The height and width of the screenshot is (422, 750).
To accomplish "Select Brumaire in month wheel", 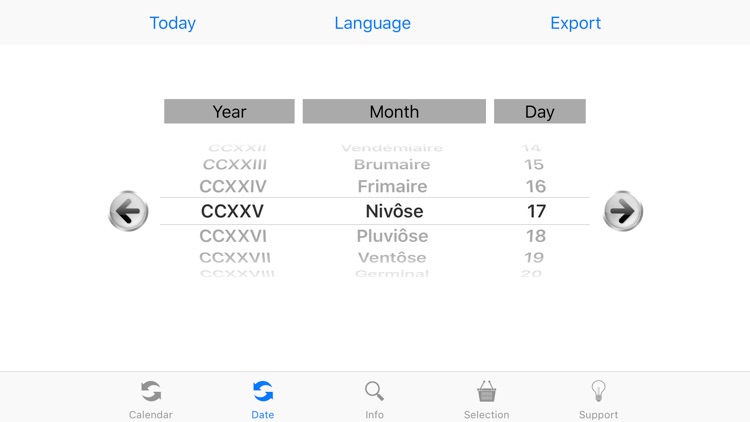I will tap(392, 164).
